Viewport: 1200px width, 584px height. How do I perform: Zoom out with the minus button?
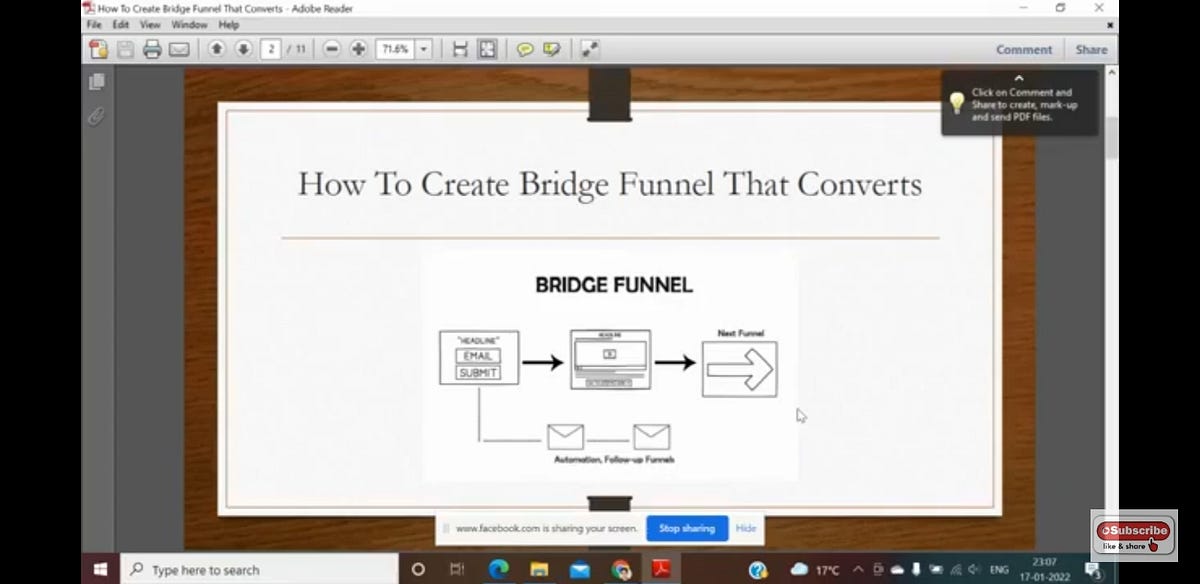coord(331,48)
